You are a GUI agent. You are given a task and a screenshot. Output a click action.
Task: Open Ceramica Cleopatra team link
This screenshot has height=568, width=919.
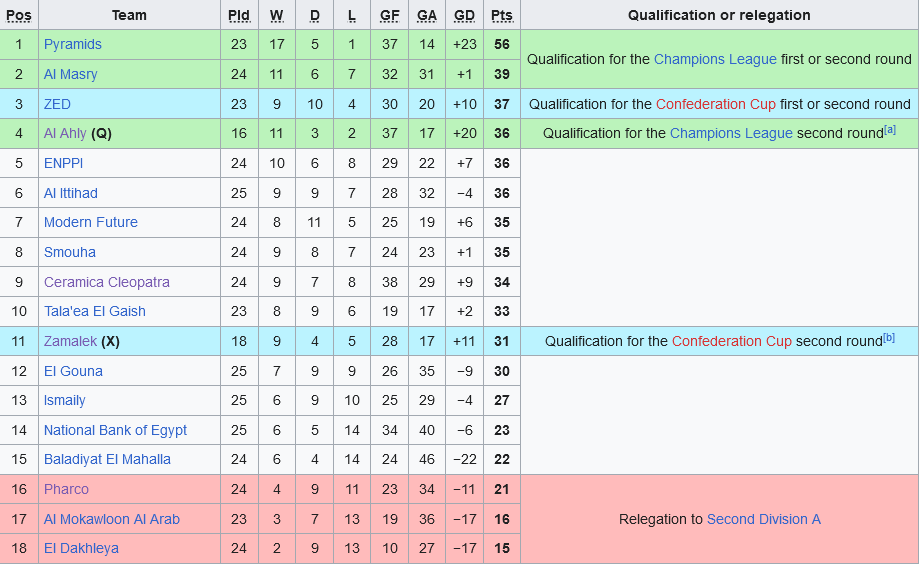(x=106, y=282)
